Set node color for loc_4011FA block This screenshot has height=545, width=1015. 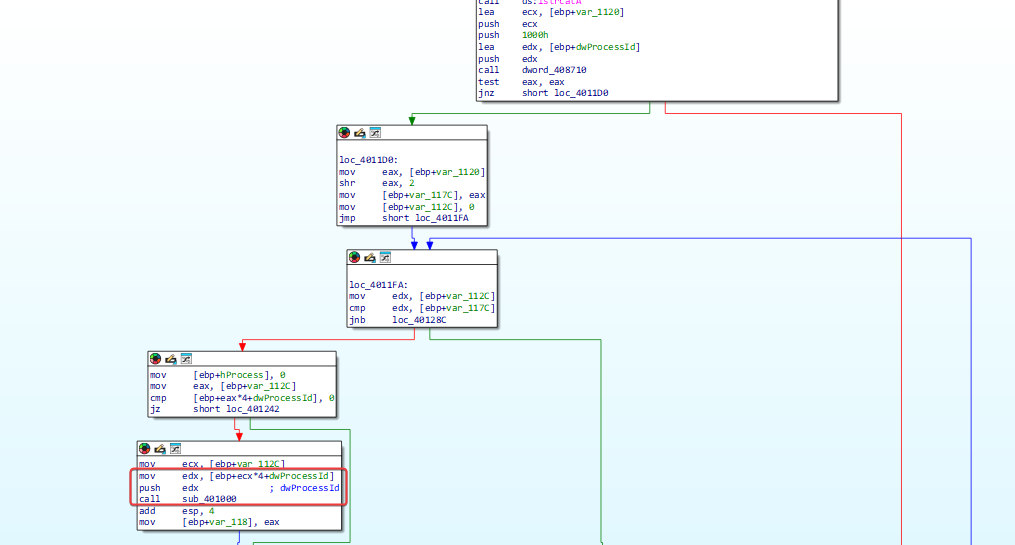355,258
